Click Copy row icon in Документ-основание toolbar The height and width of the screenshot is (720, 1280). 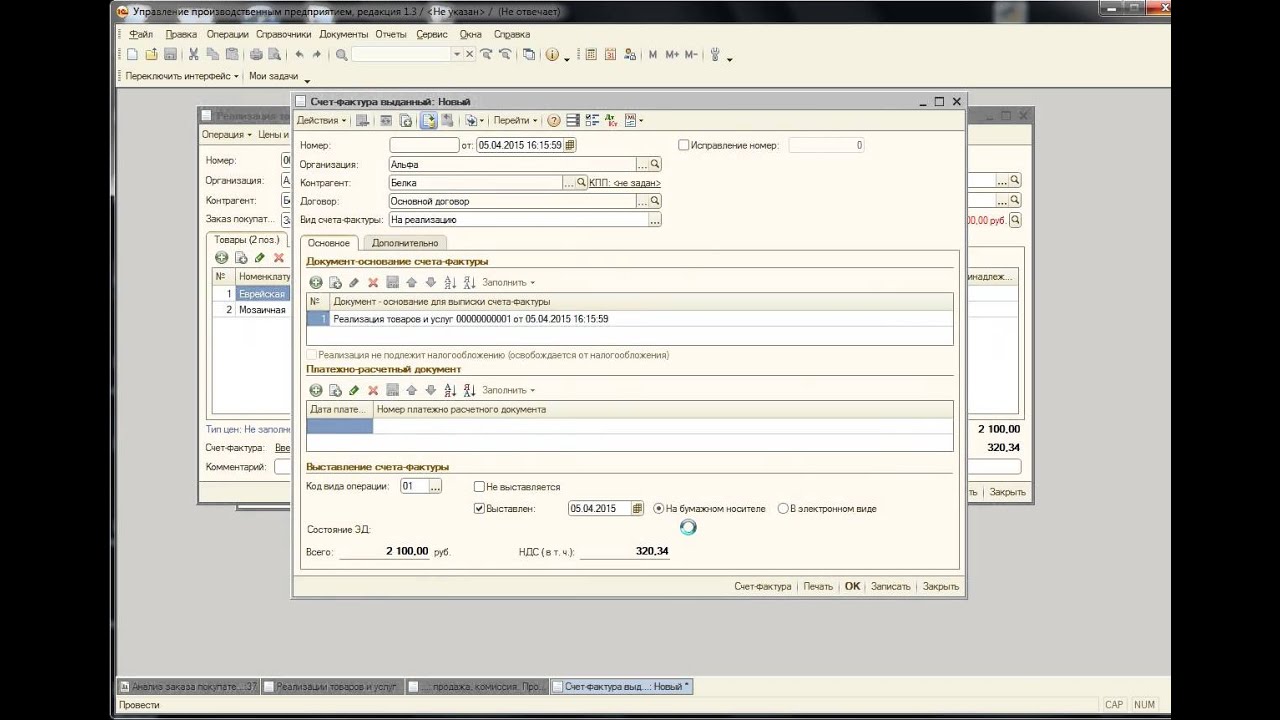pyautogui.click(x=335, y=283)
